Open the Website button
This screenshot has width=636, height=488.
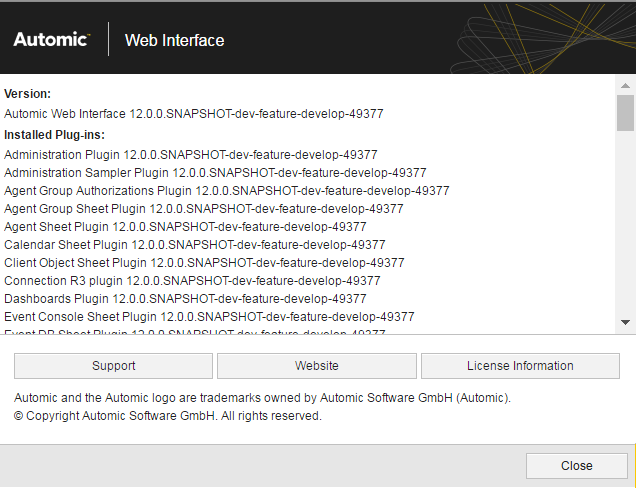[x=317, y=366]
